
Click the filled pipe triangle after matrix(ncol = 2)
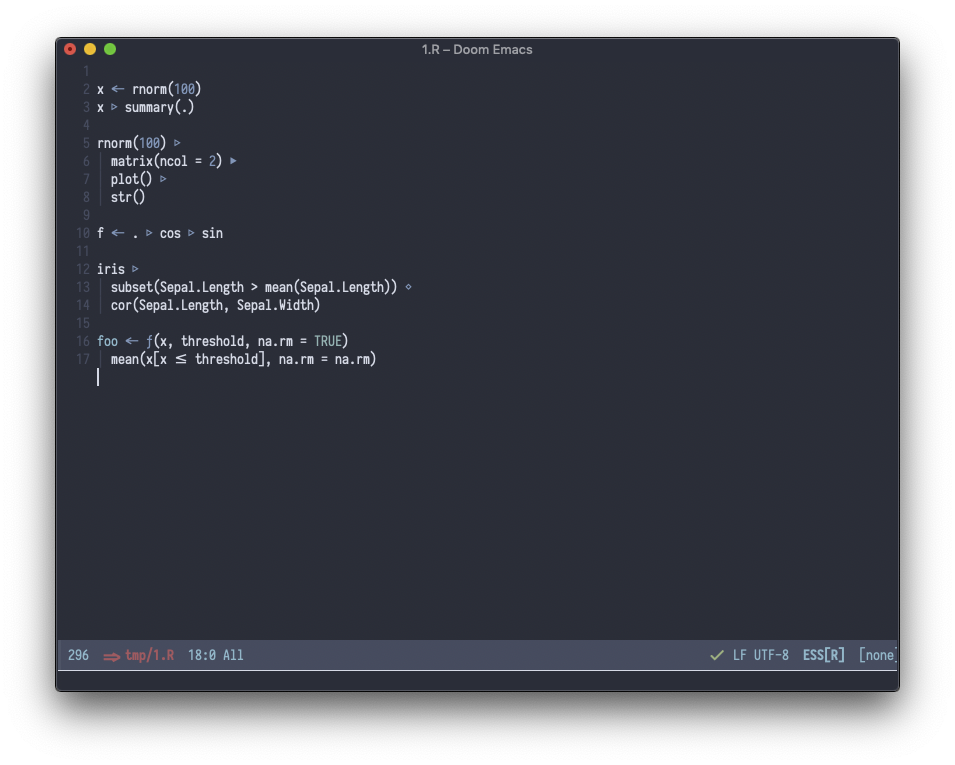(x=233, y=161)
